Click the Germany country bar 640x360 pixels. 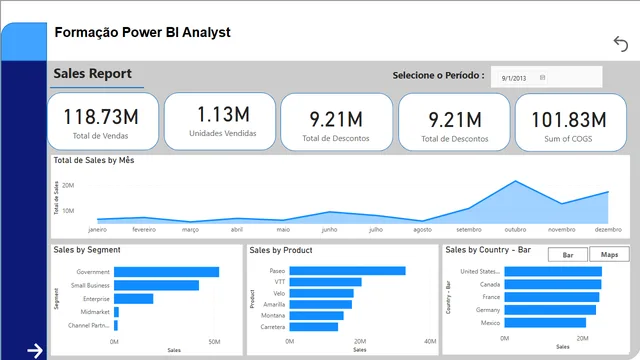coord(550,310)
